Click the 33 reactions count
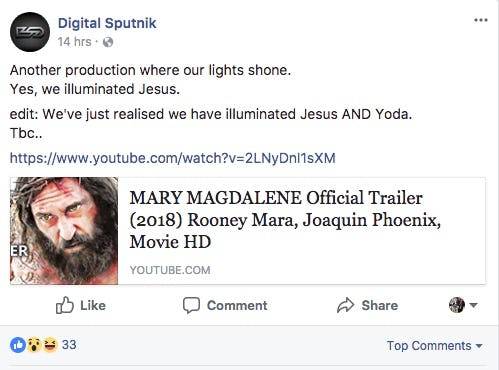The height and width of the screenshot is (370, 499). click(69, 345)
